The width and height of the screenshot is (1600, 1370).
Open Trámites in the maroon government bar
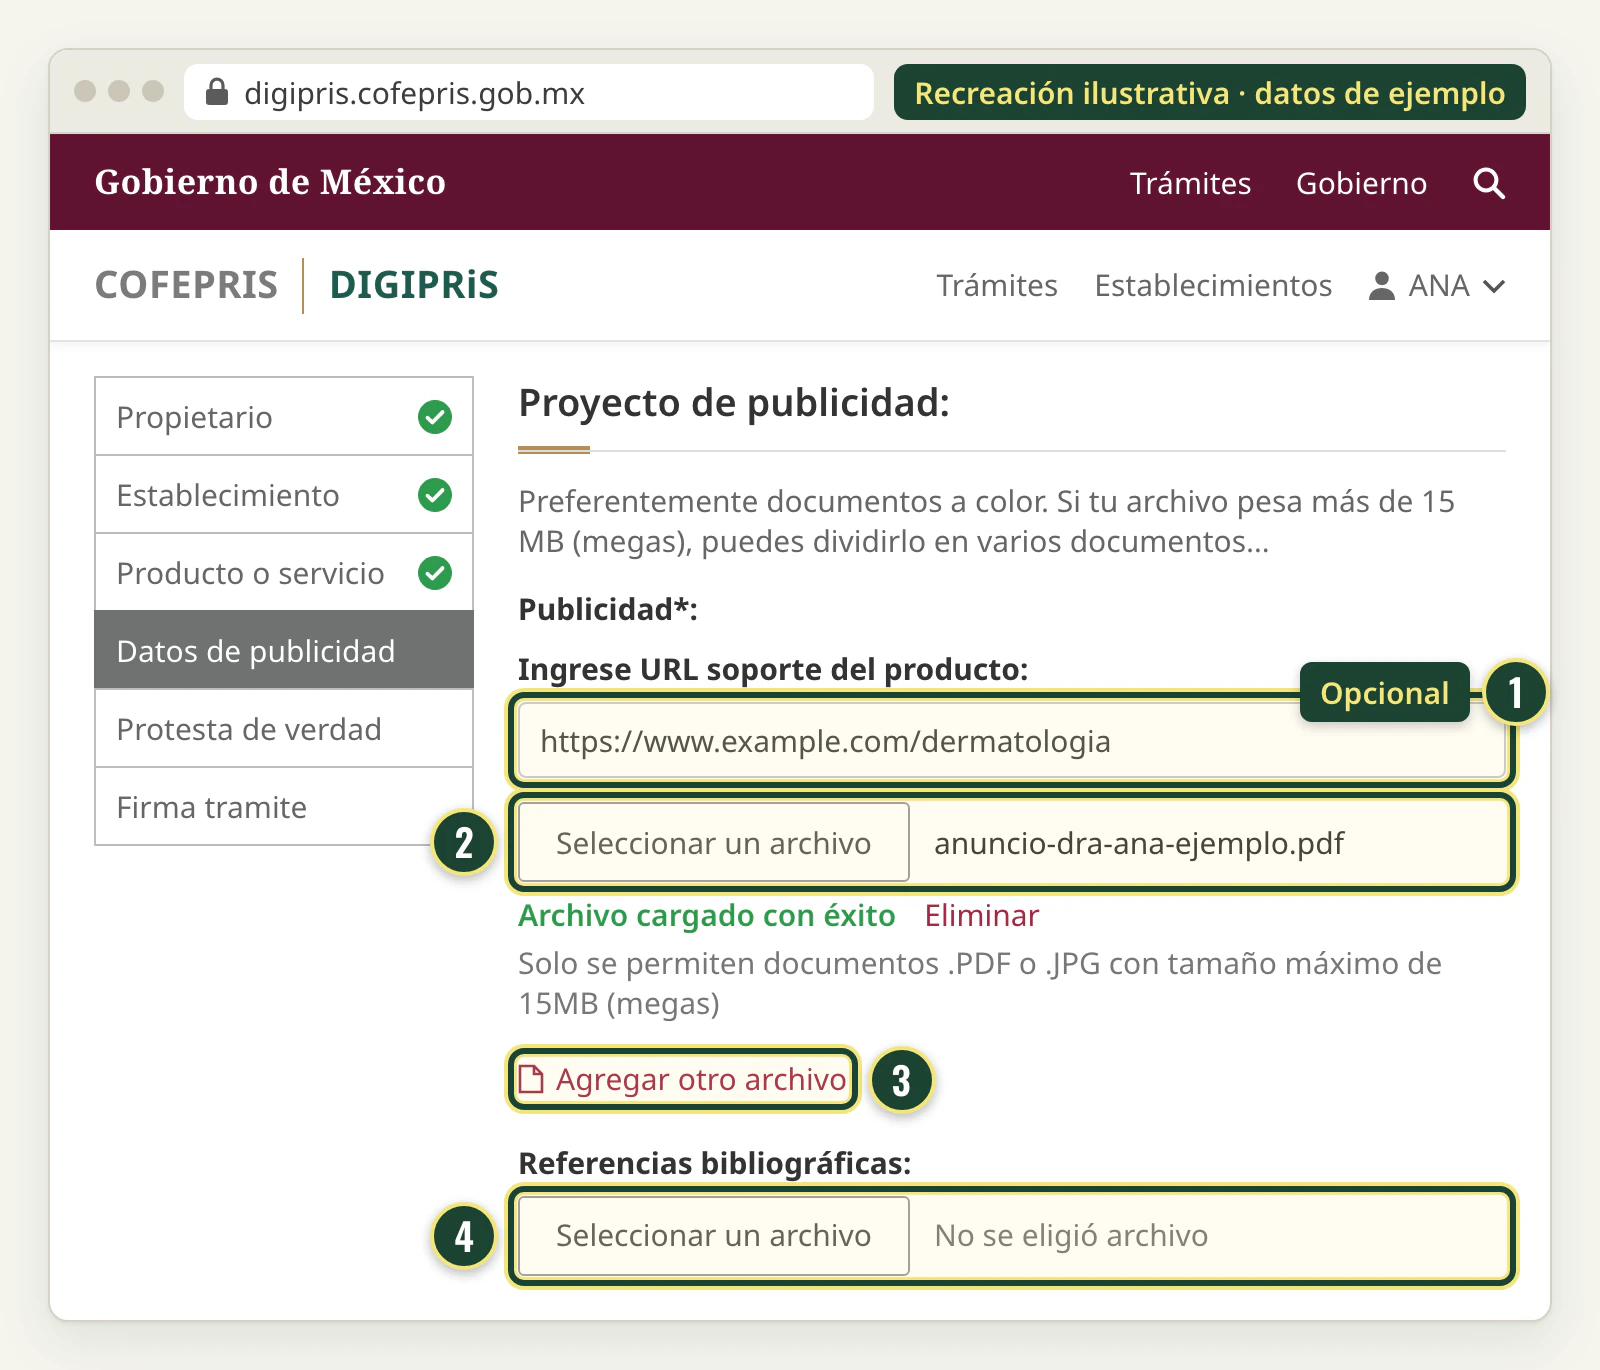coord(1190,183)
